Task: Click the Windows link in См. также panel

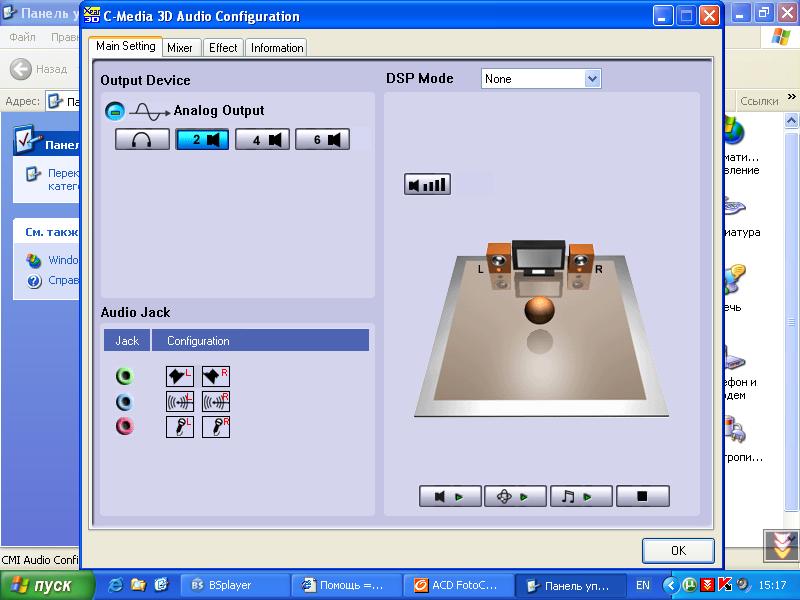Action: (x=63, y=260)
